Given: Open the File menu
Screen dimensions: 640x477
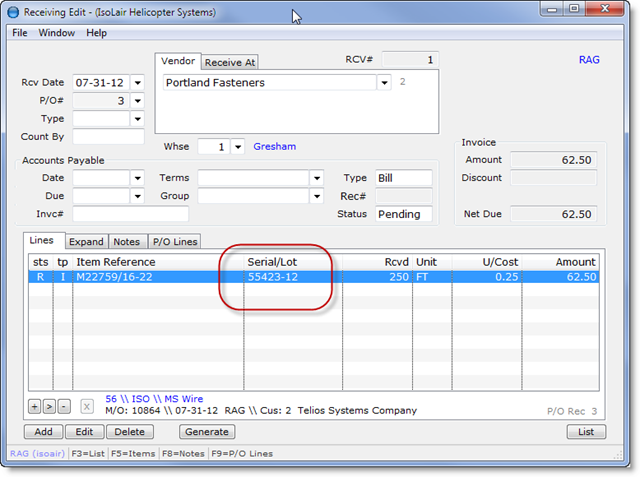Looking at the screenshot, I should pos(20,33).
